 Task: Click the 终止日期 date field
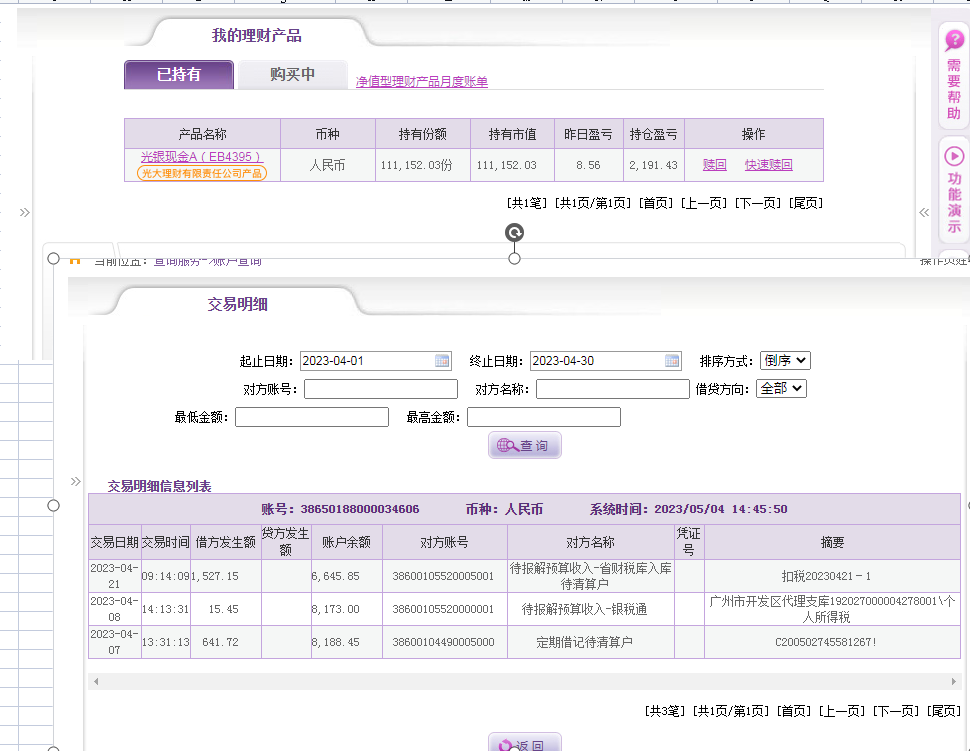(606, 361)
